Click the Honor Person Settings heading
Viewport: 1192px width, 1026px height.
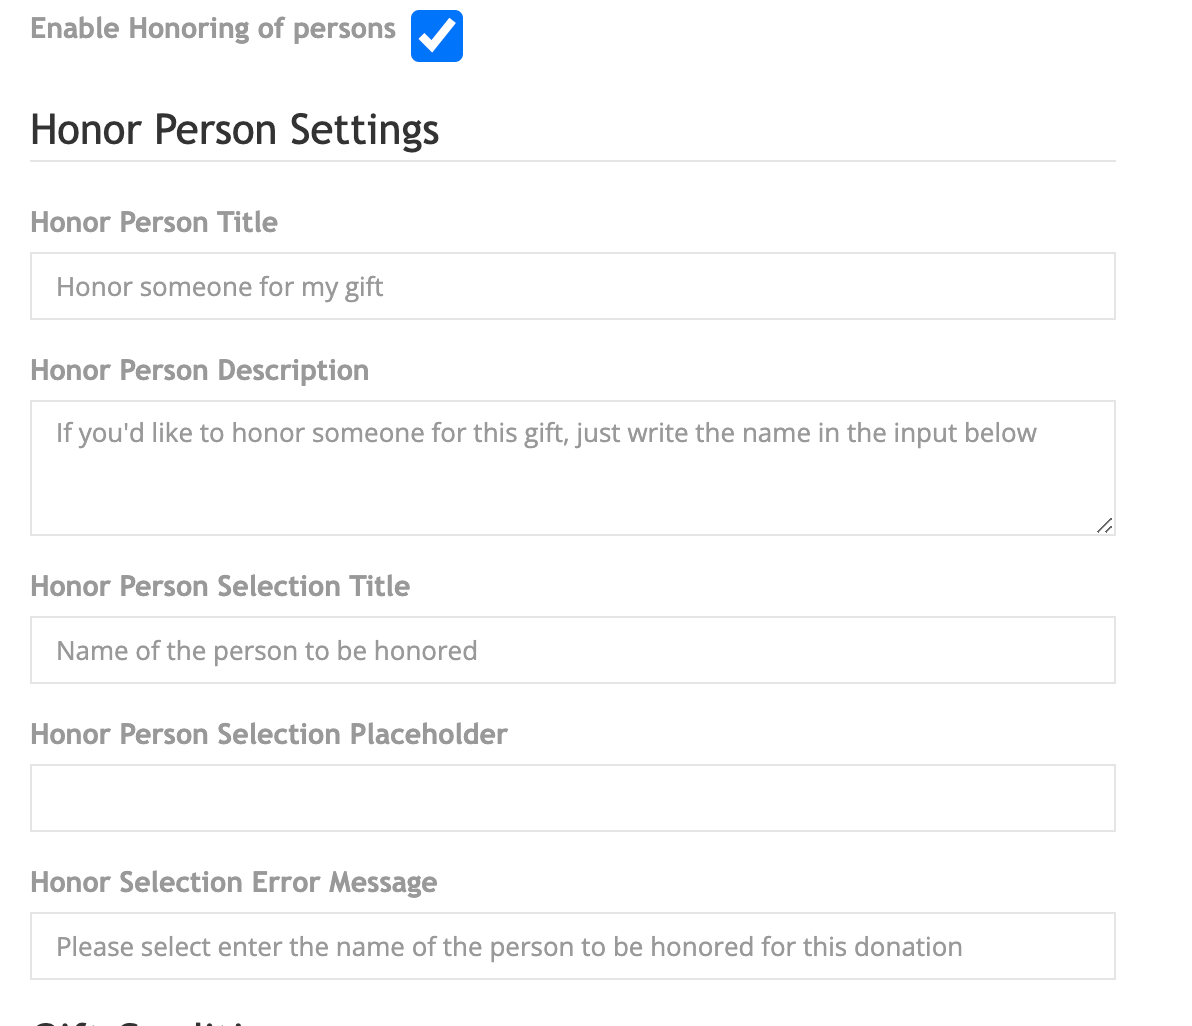pos(235,131)
